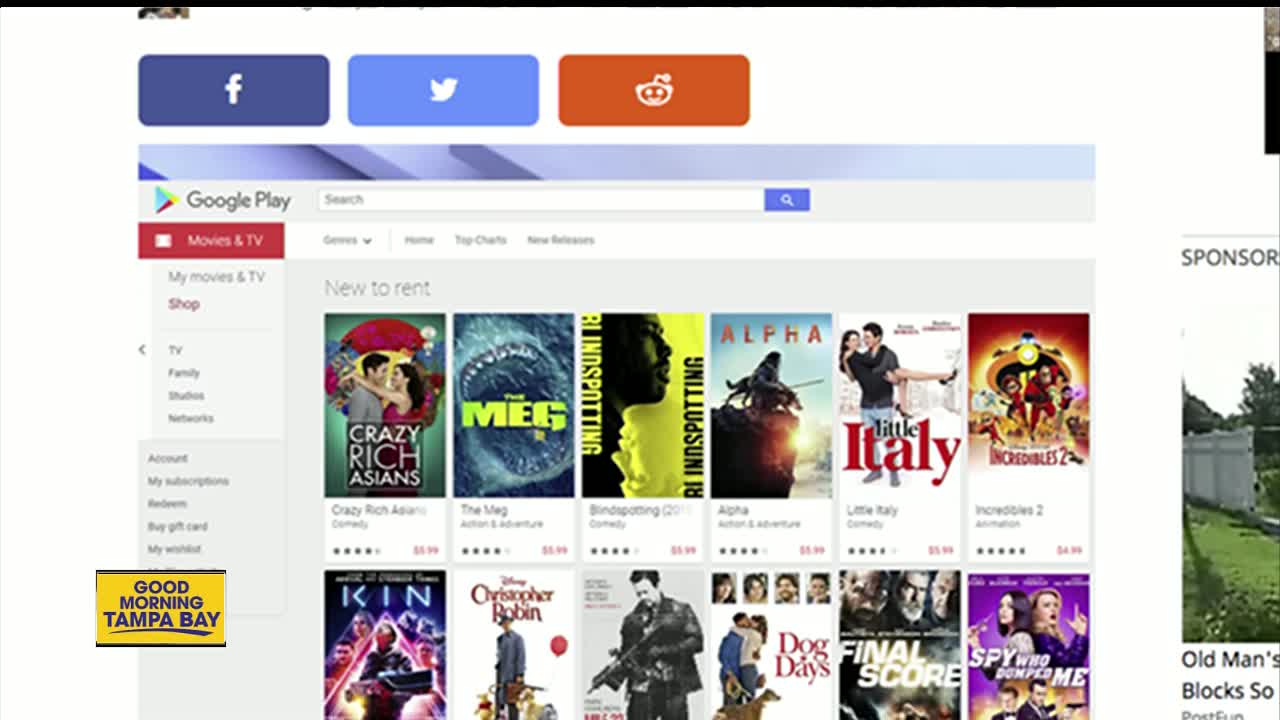This screenshot has width=1280, height=720.
Task: Share via the Facebook button
Action: pyautogui.click(x=233, y=90)
